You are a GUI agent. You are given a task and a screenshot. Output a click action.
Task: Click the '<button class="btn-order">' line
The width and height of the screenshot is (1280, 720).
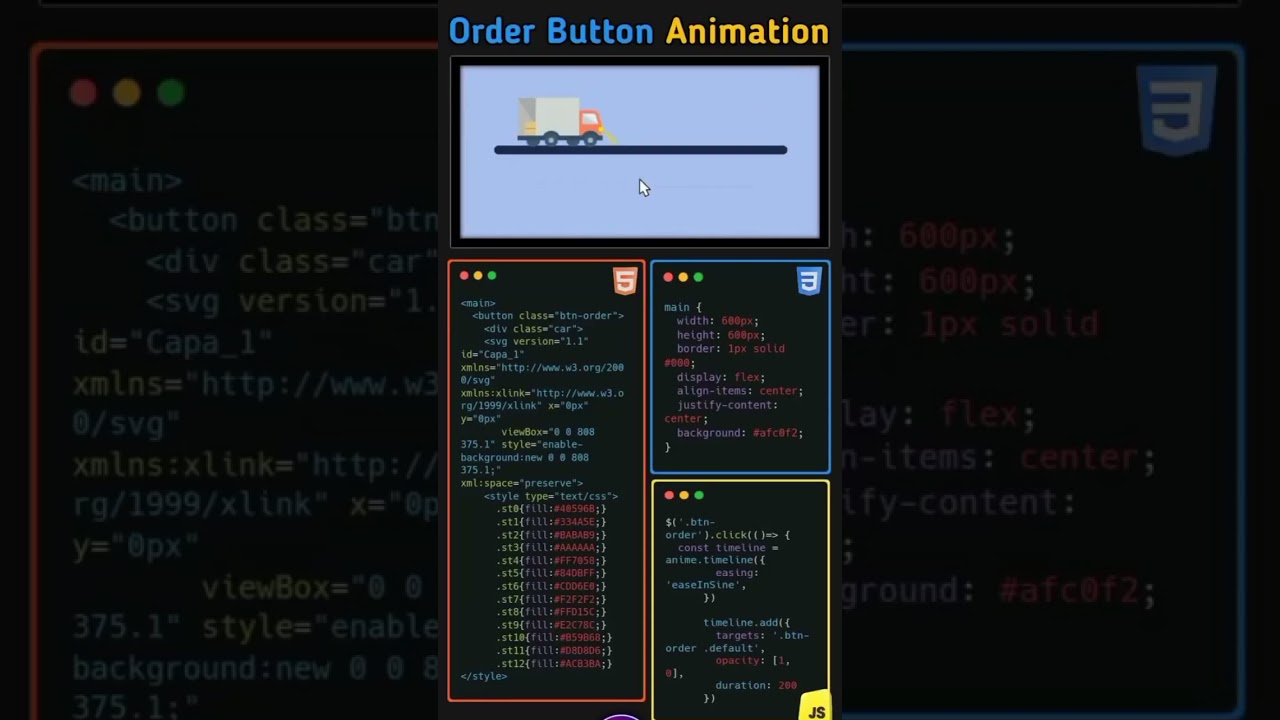coord(548,316)
